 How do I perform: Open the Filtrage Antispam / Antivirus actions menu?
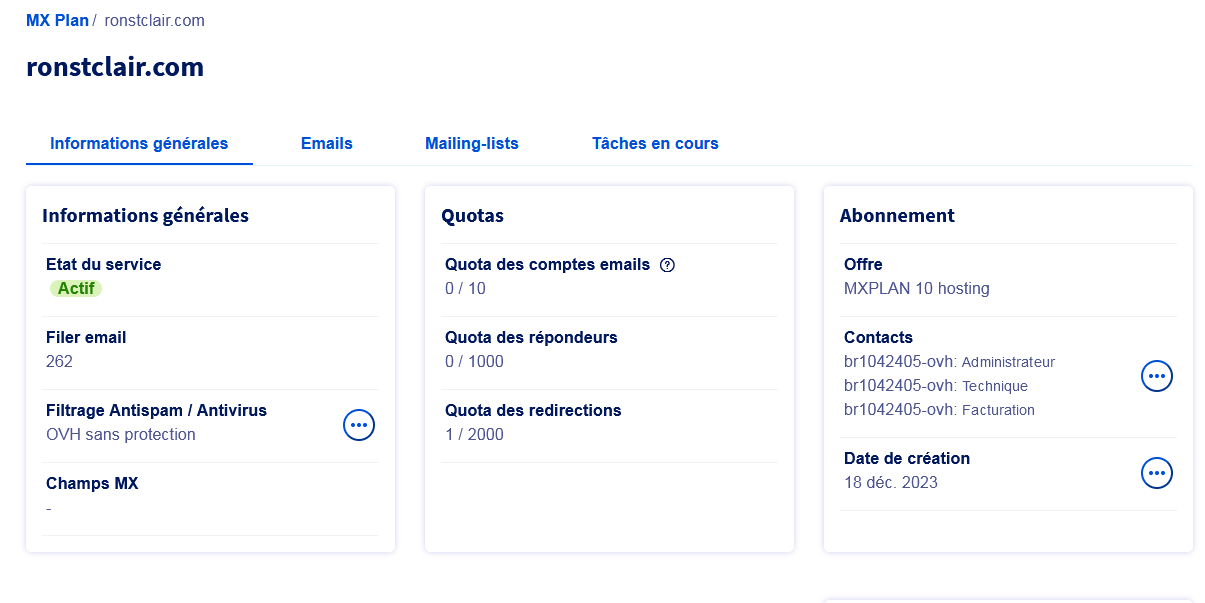(359, 425)
